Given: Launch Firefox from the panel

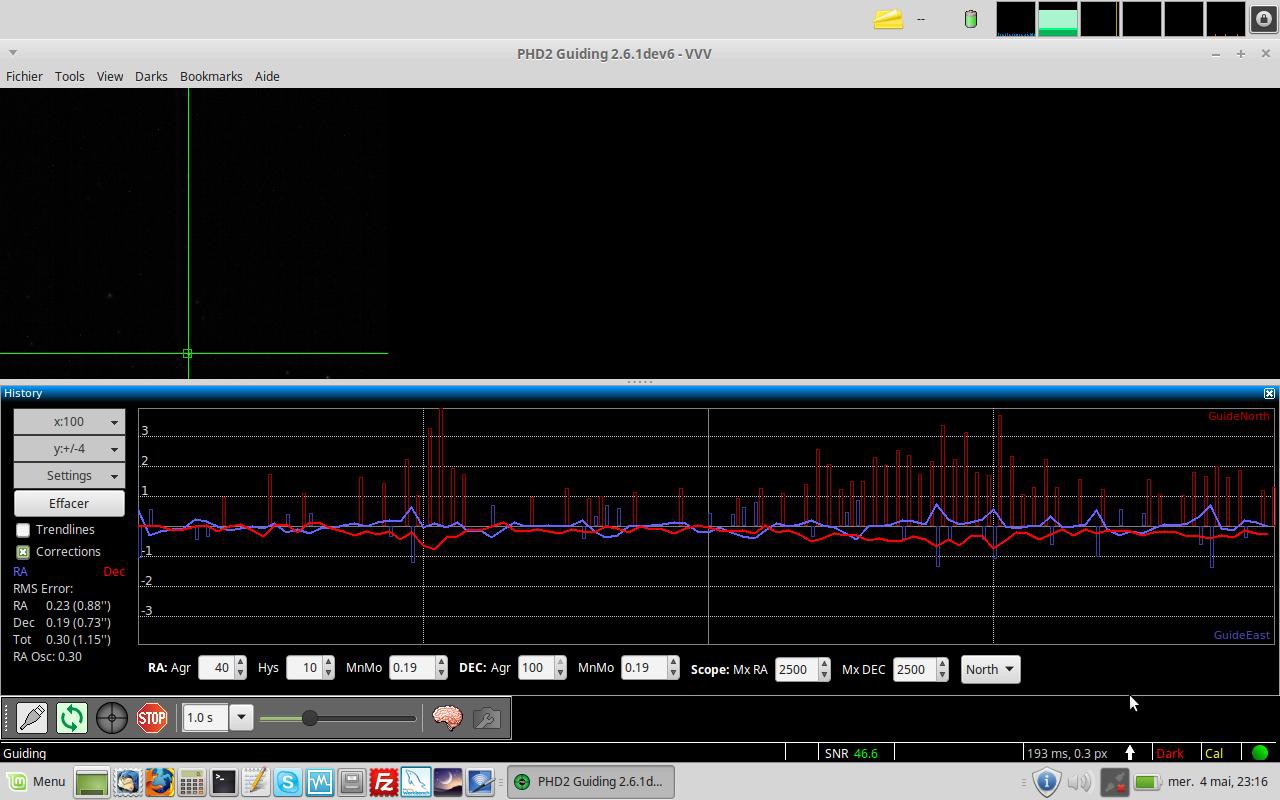Looking at the screenshot, I should 159,782.
